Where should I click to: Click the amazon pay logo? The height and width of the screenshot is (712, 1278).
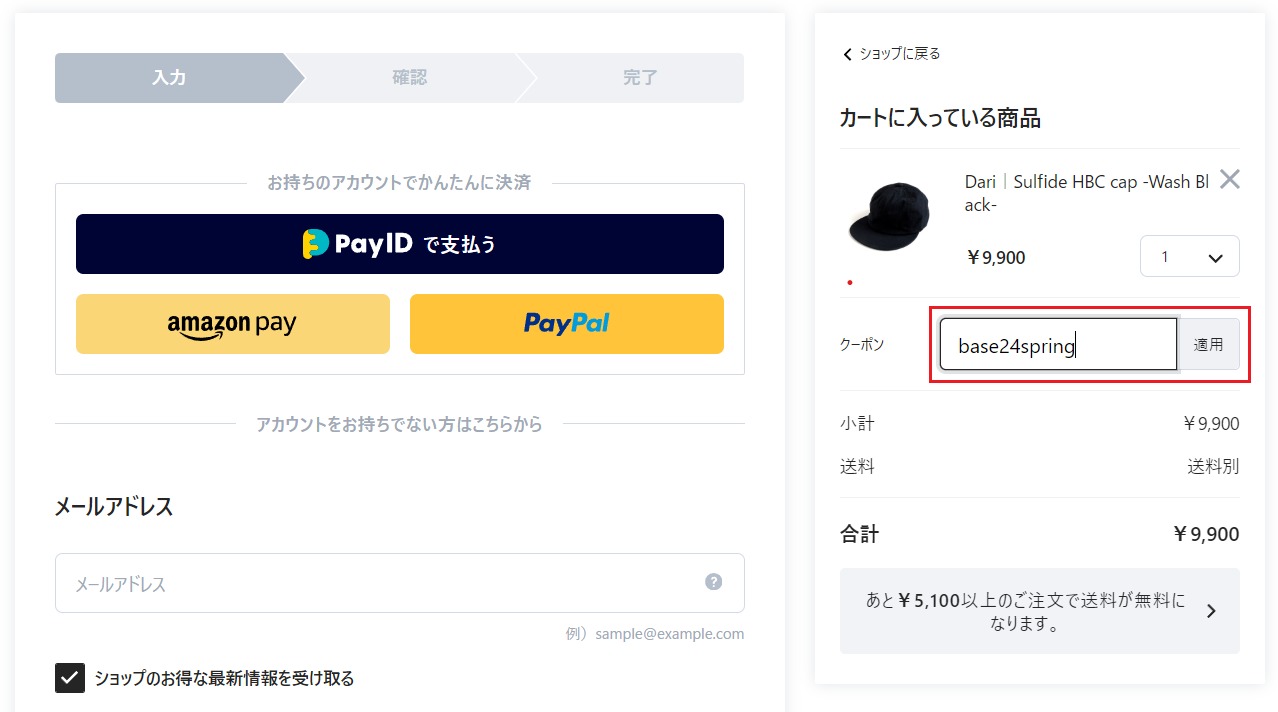pos(232,324)
